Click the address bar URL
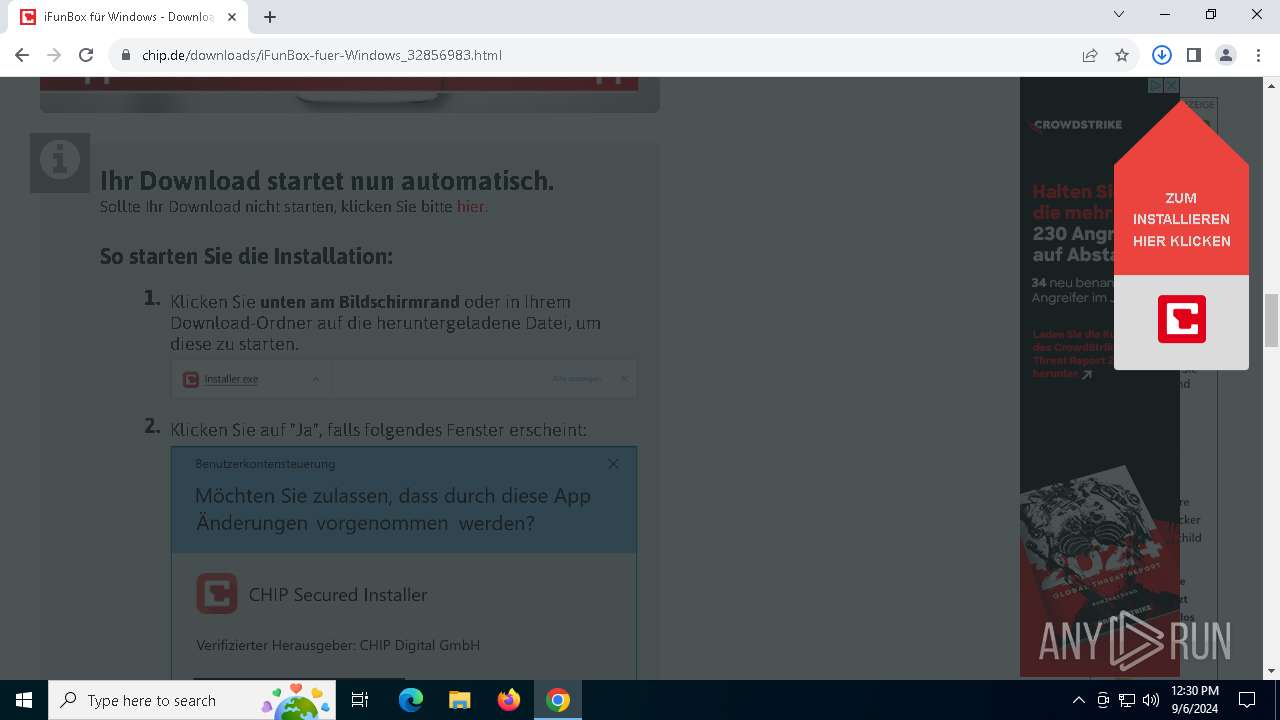 322,55
